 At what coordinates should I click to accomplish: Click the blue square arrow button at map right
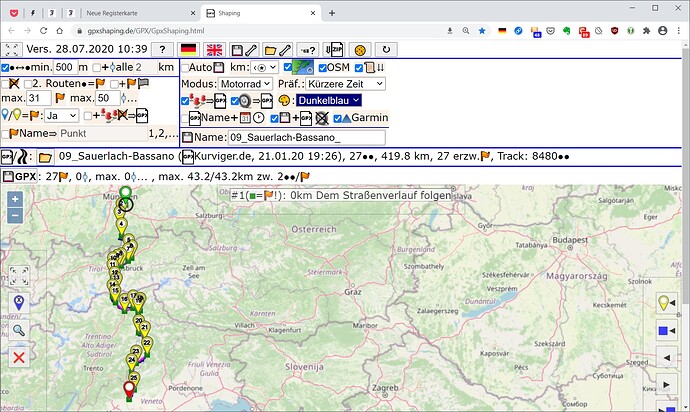point(667,331)
